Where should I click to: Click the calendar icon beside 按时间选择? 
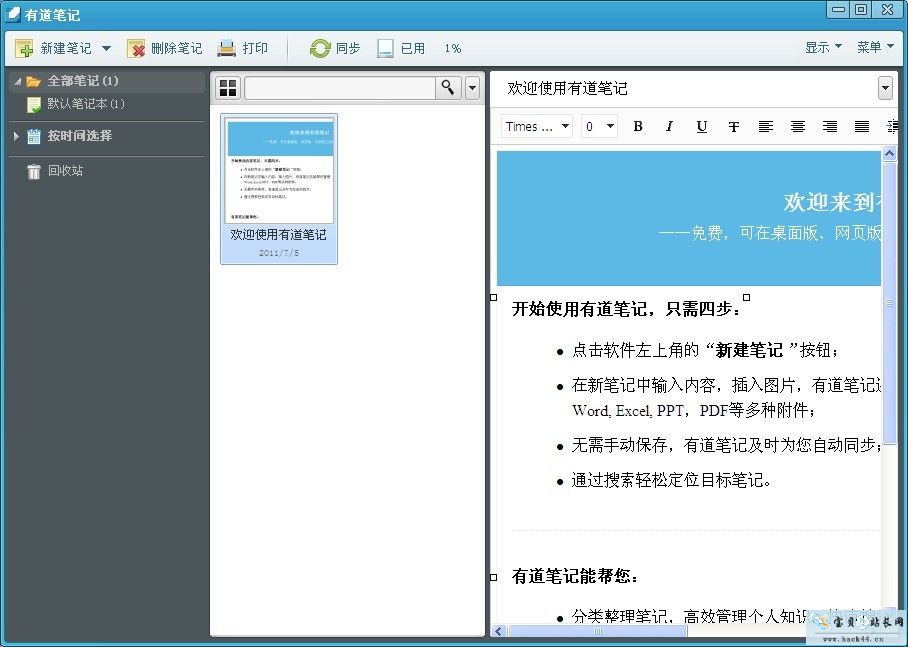tap(34, 136)
